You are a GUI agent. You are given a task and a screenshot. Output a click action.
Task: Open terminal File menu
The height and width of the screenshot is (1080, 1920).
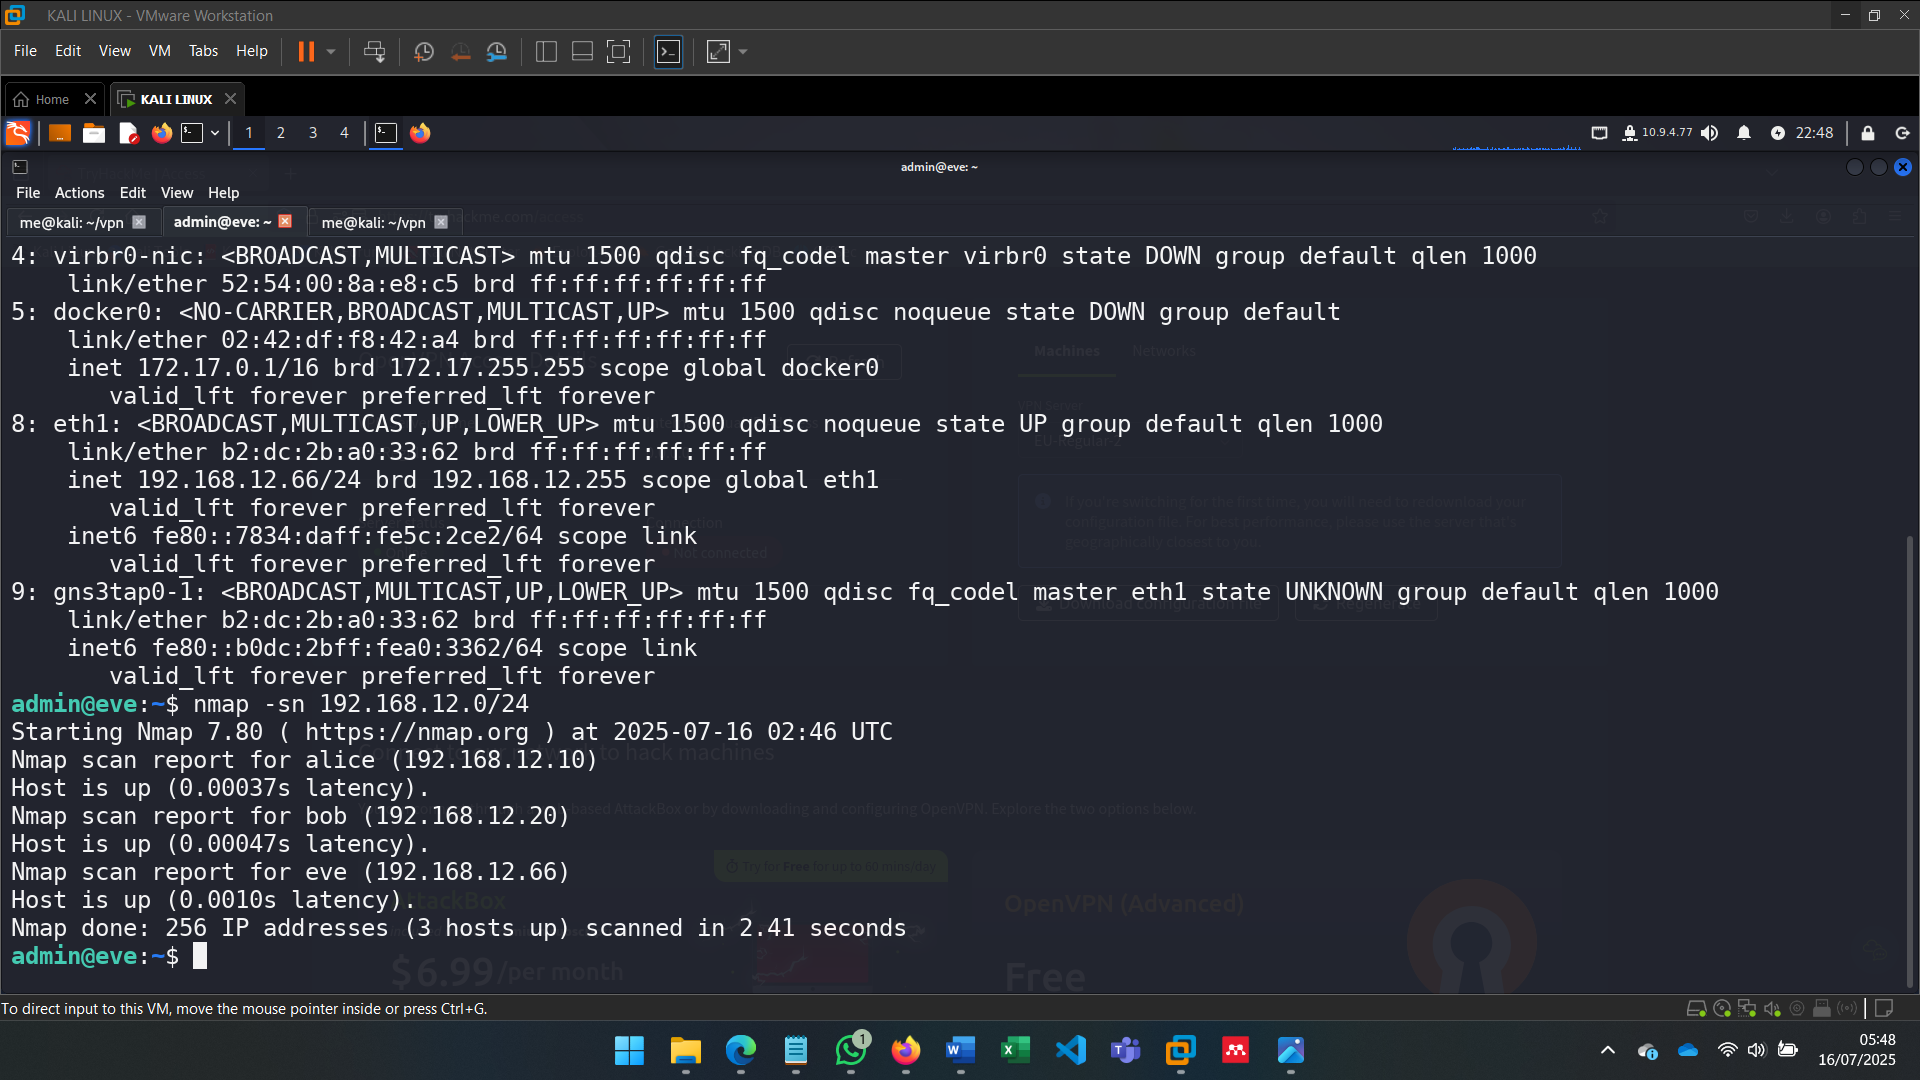[28, 193]
